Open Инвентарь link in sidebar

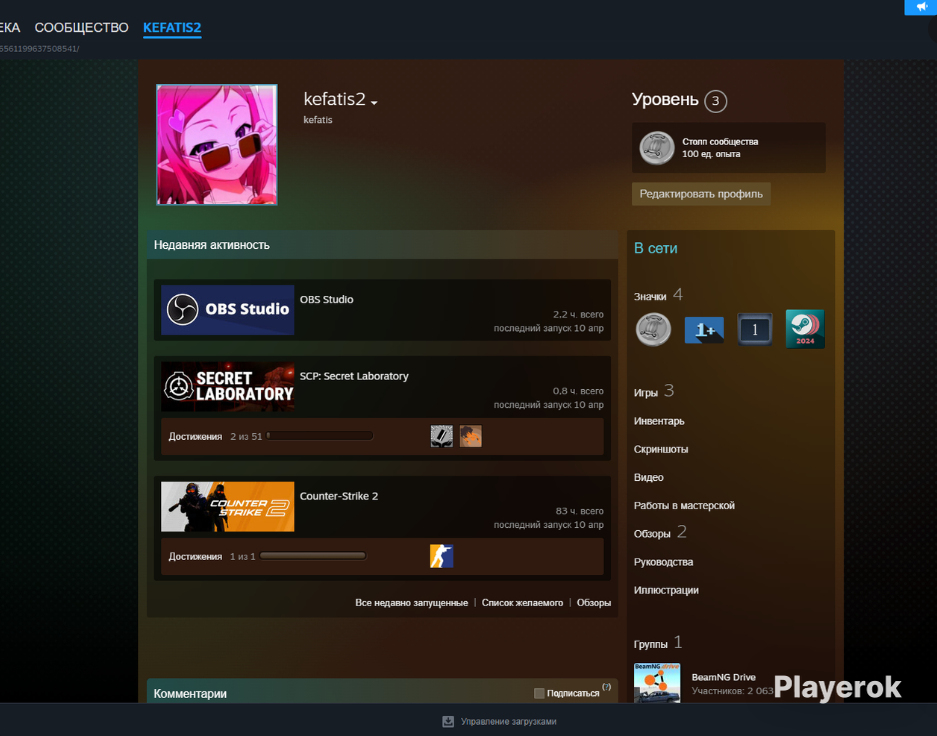(x=659, y=421)
